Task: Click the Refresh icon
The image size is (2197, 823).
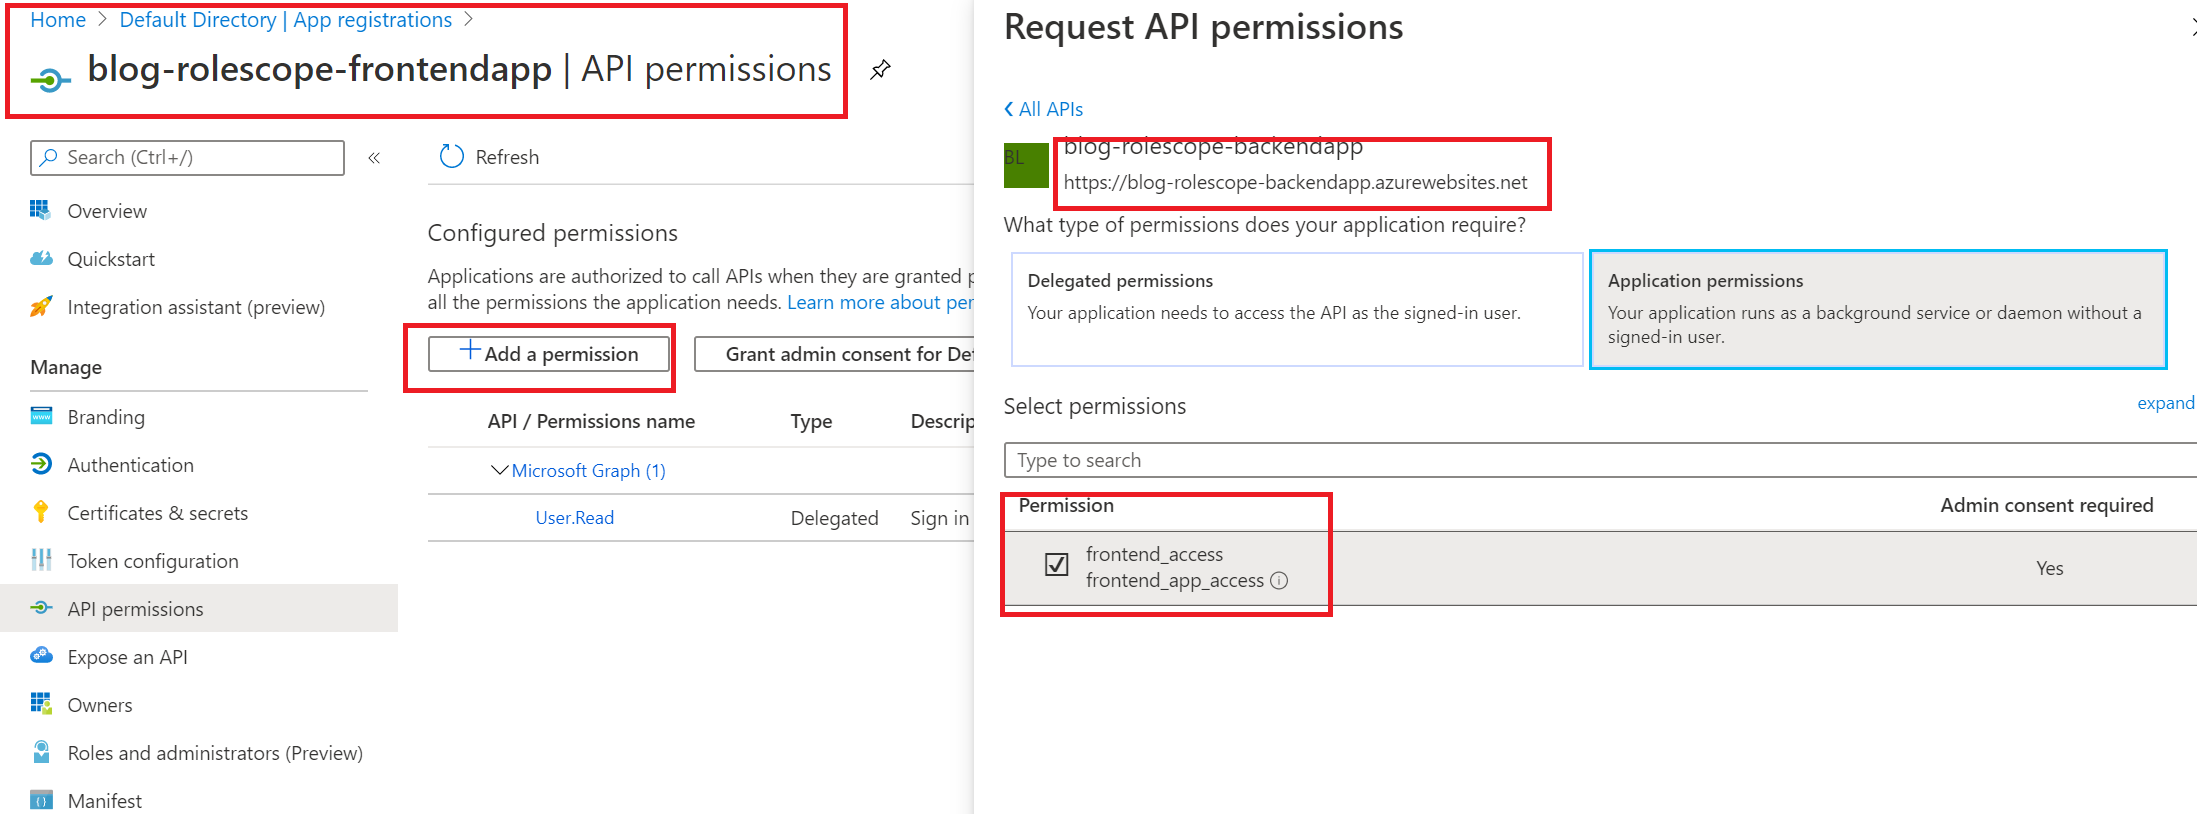Action: pos(452,157)
